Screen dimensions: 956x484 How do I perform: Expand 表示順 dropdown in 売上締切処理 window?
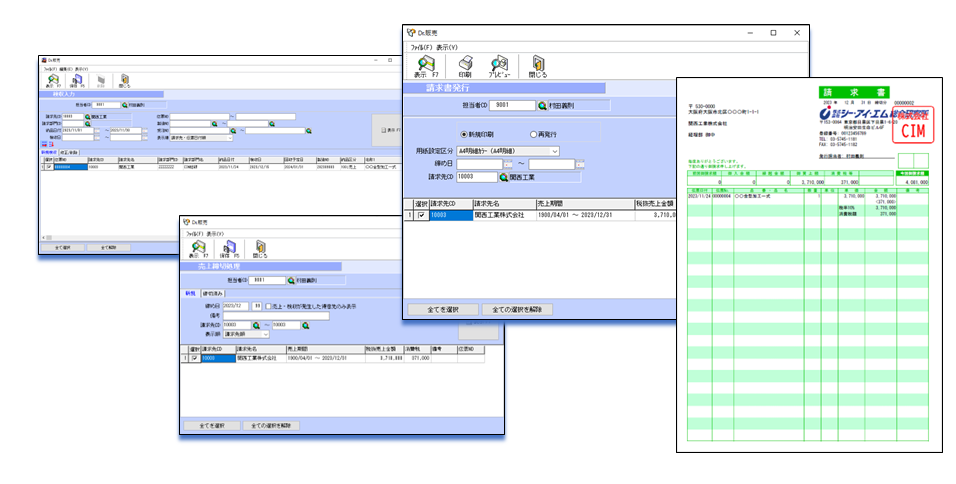[x=265, y=334]
